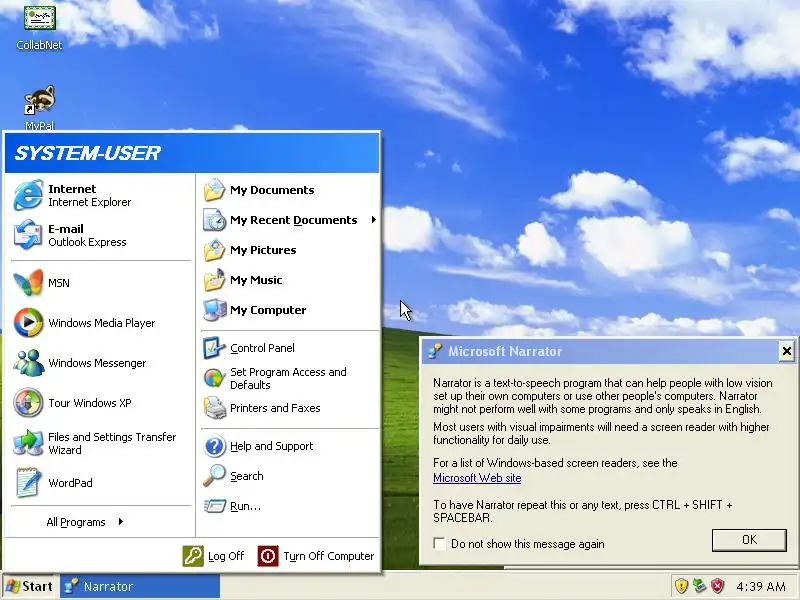
Task: Open Windows Media Player icon
Action: (28, 322)
